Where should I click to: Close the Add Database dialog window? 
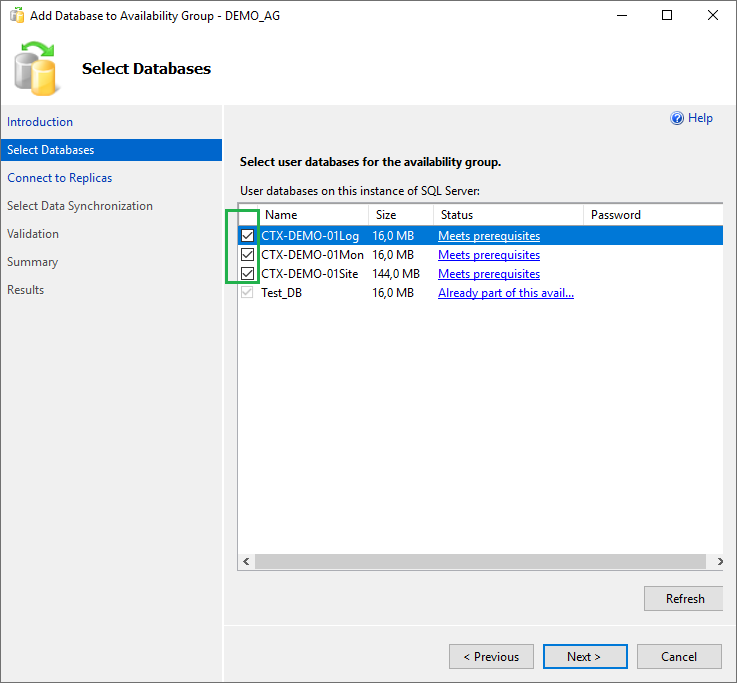[713, 16]
